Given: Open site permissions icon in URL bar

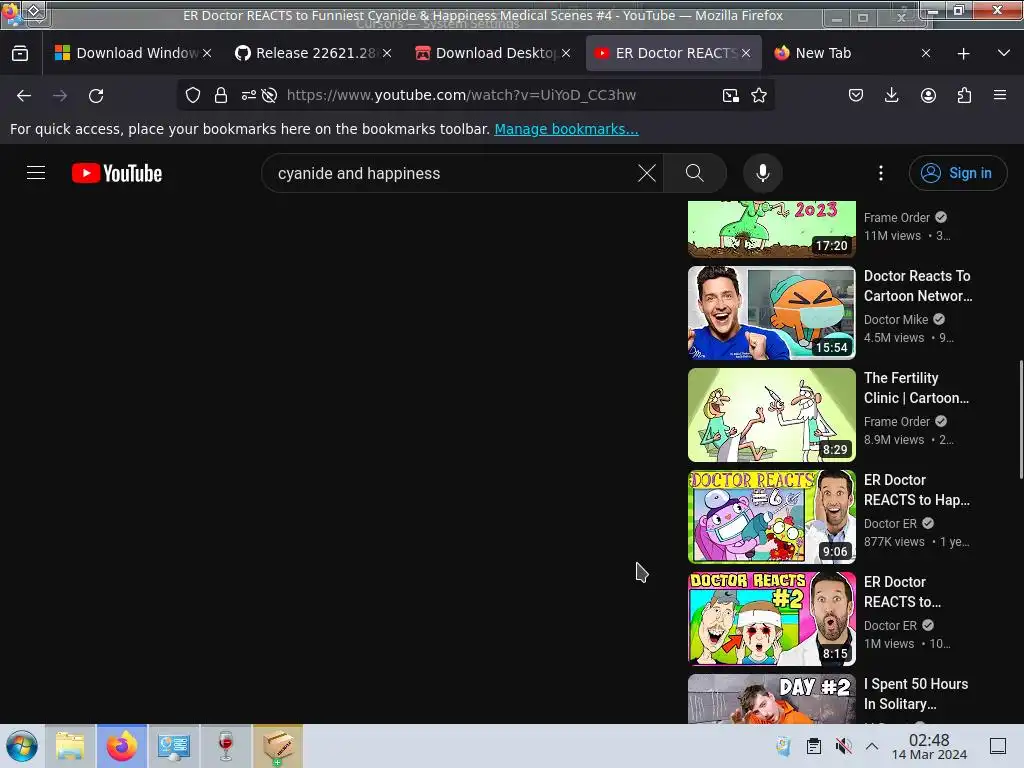Looking at the screenshot, I should 248,95.
